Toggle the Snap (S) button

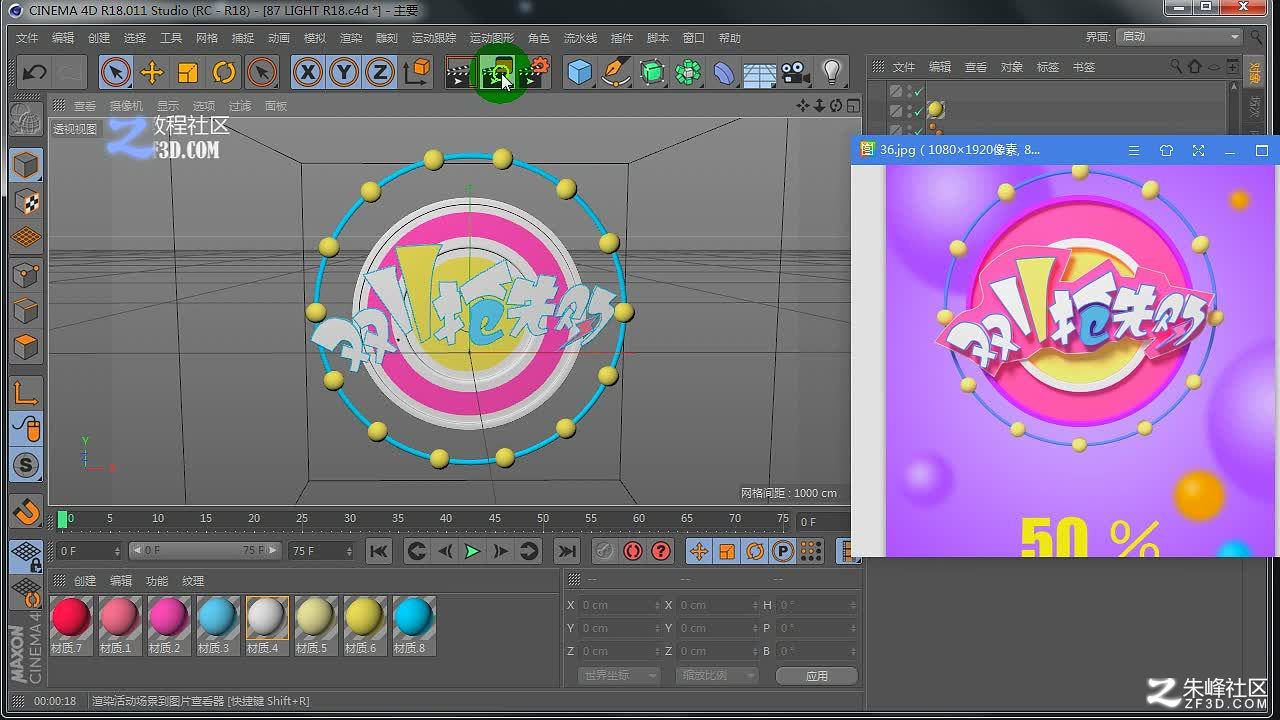(26, 465)
